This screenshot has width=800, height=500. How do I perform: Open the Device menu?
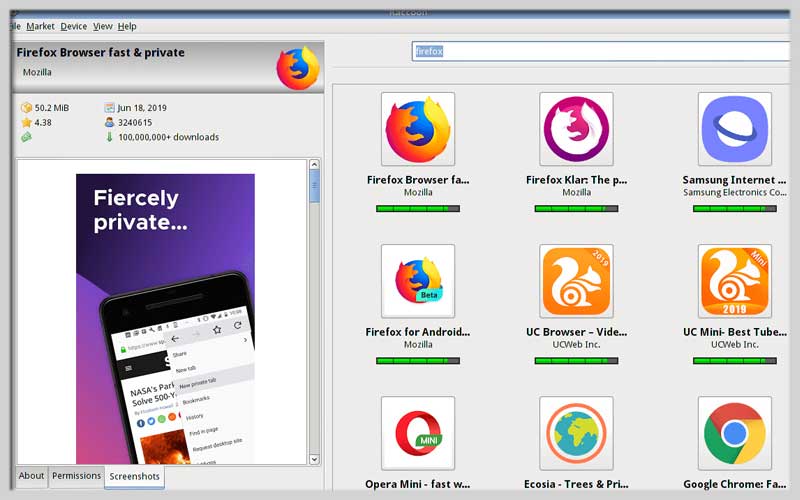click(73, 26)
